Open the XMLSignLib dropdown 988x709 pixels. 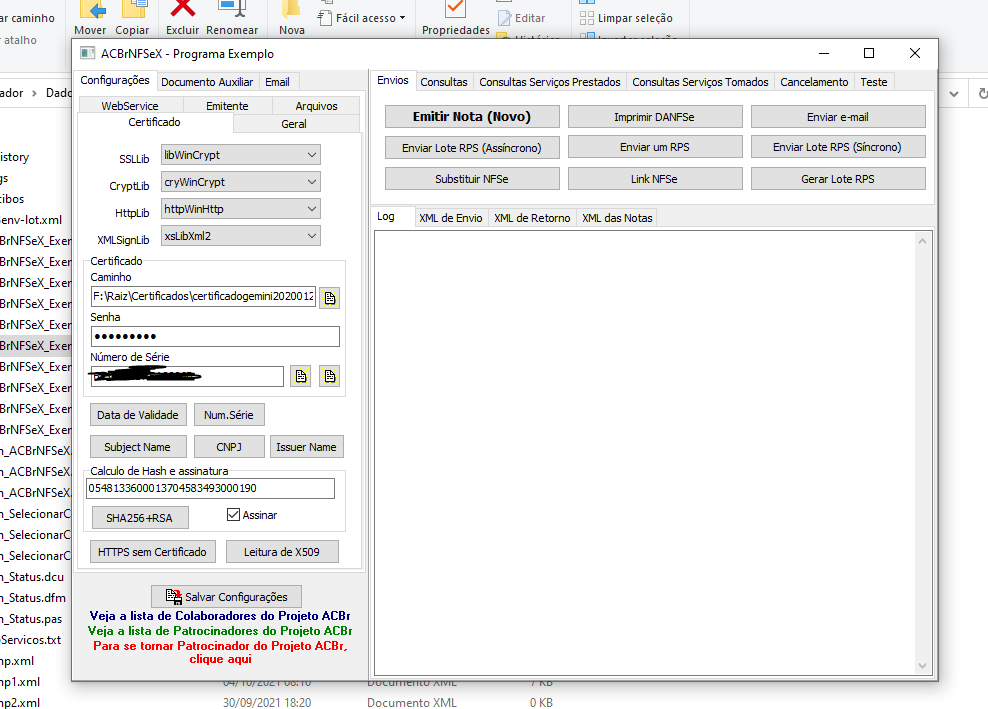click(241, 236)
